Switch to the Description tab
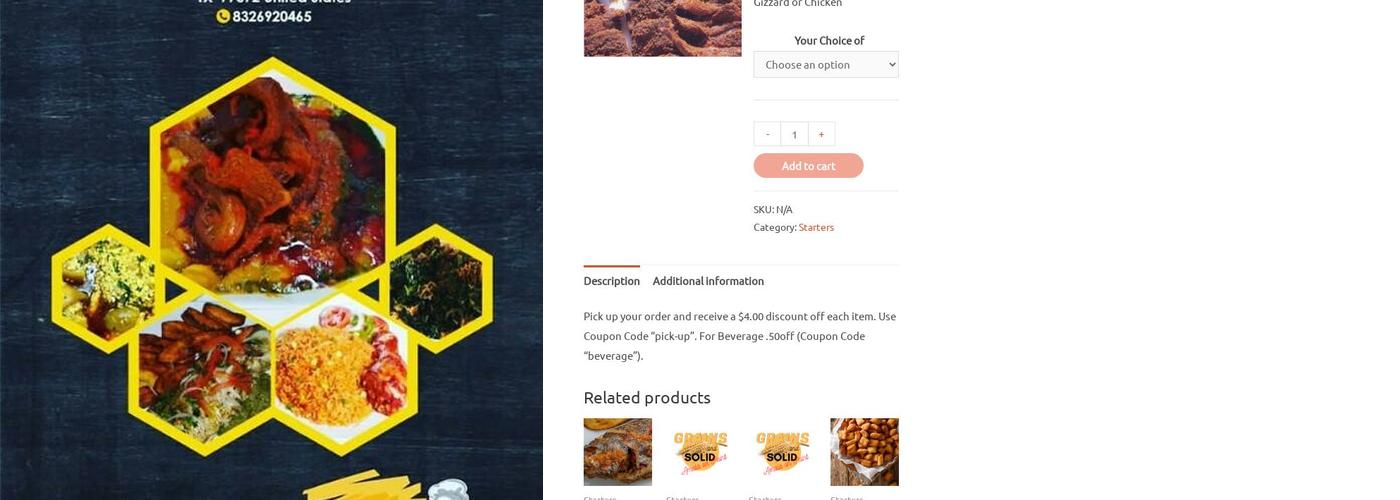Screen dimensions: 1400x500 pos(612,281)
